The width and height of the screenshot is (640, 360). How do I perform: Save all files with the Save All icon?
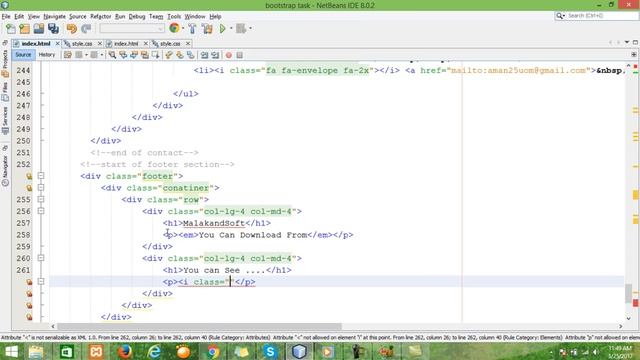point(53,29)
